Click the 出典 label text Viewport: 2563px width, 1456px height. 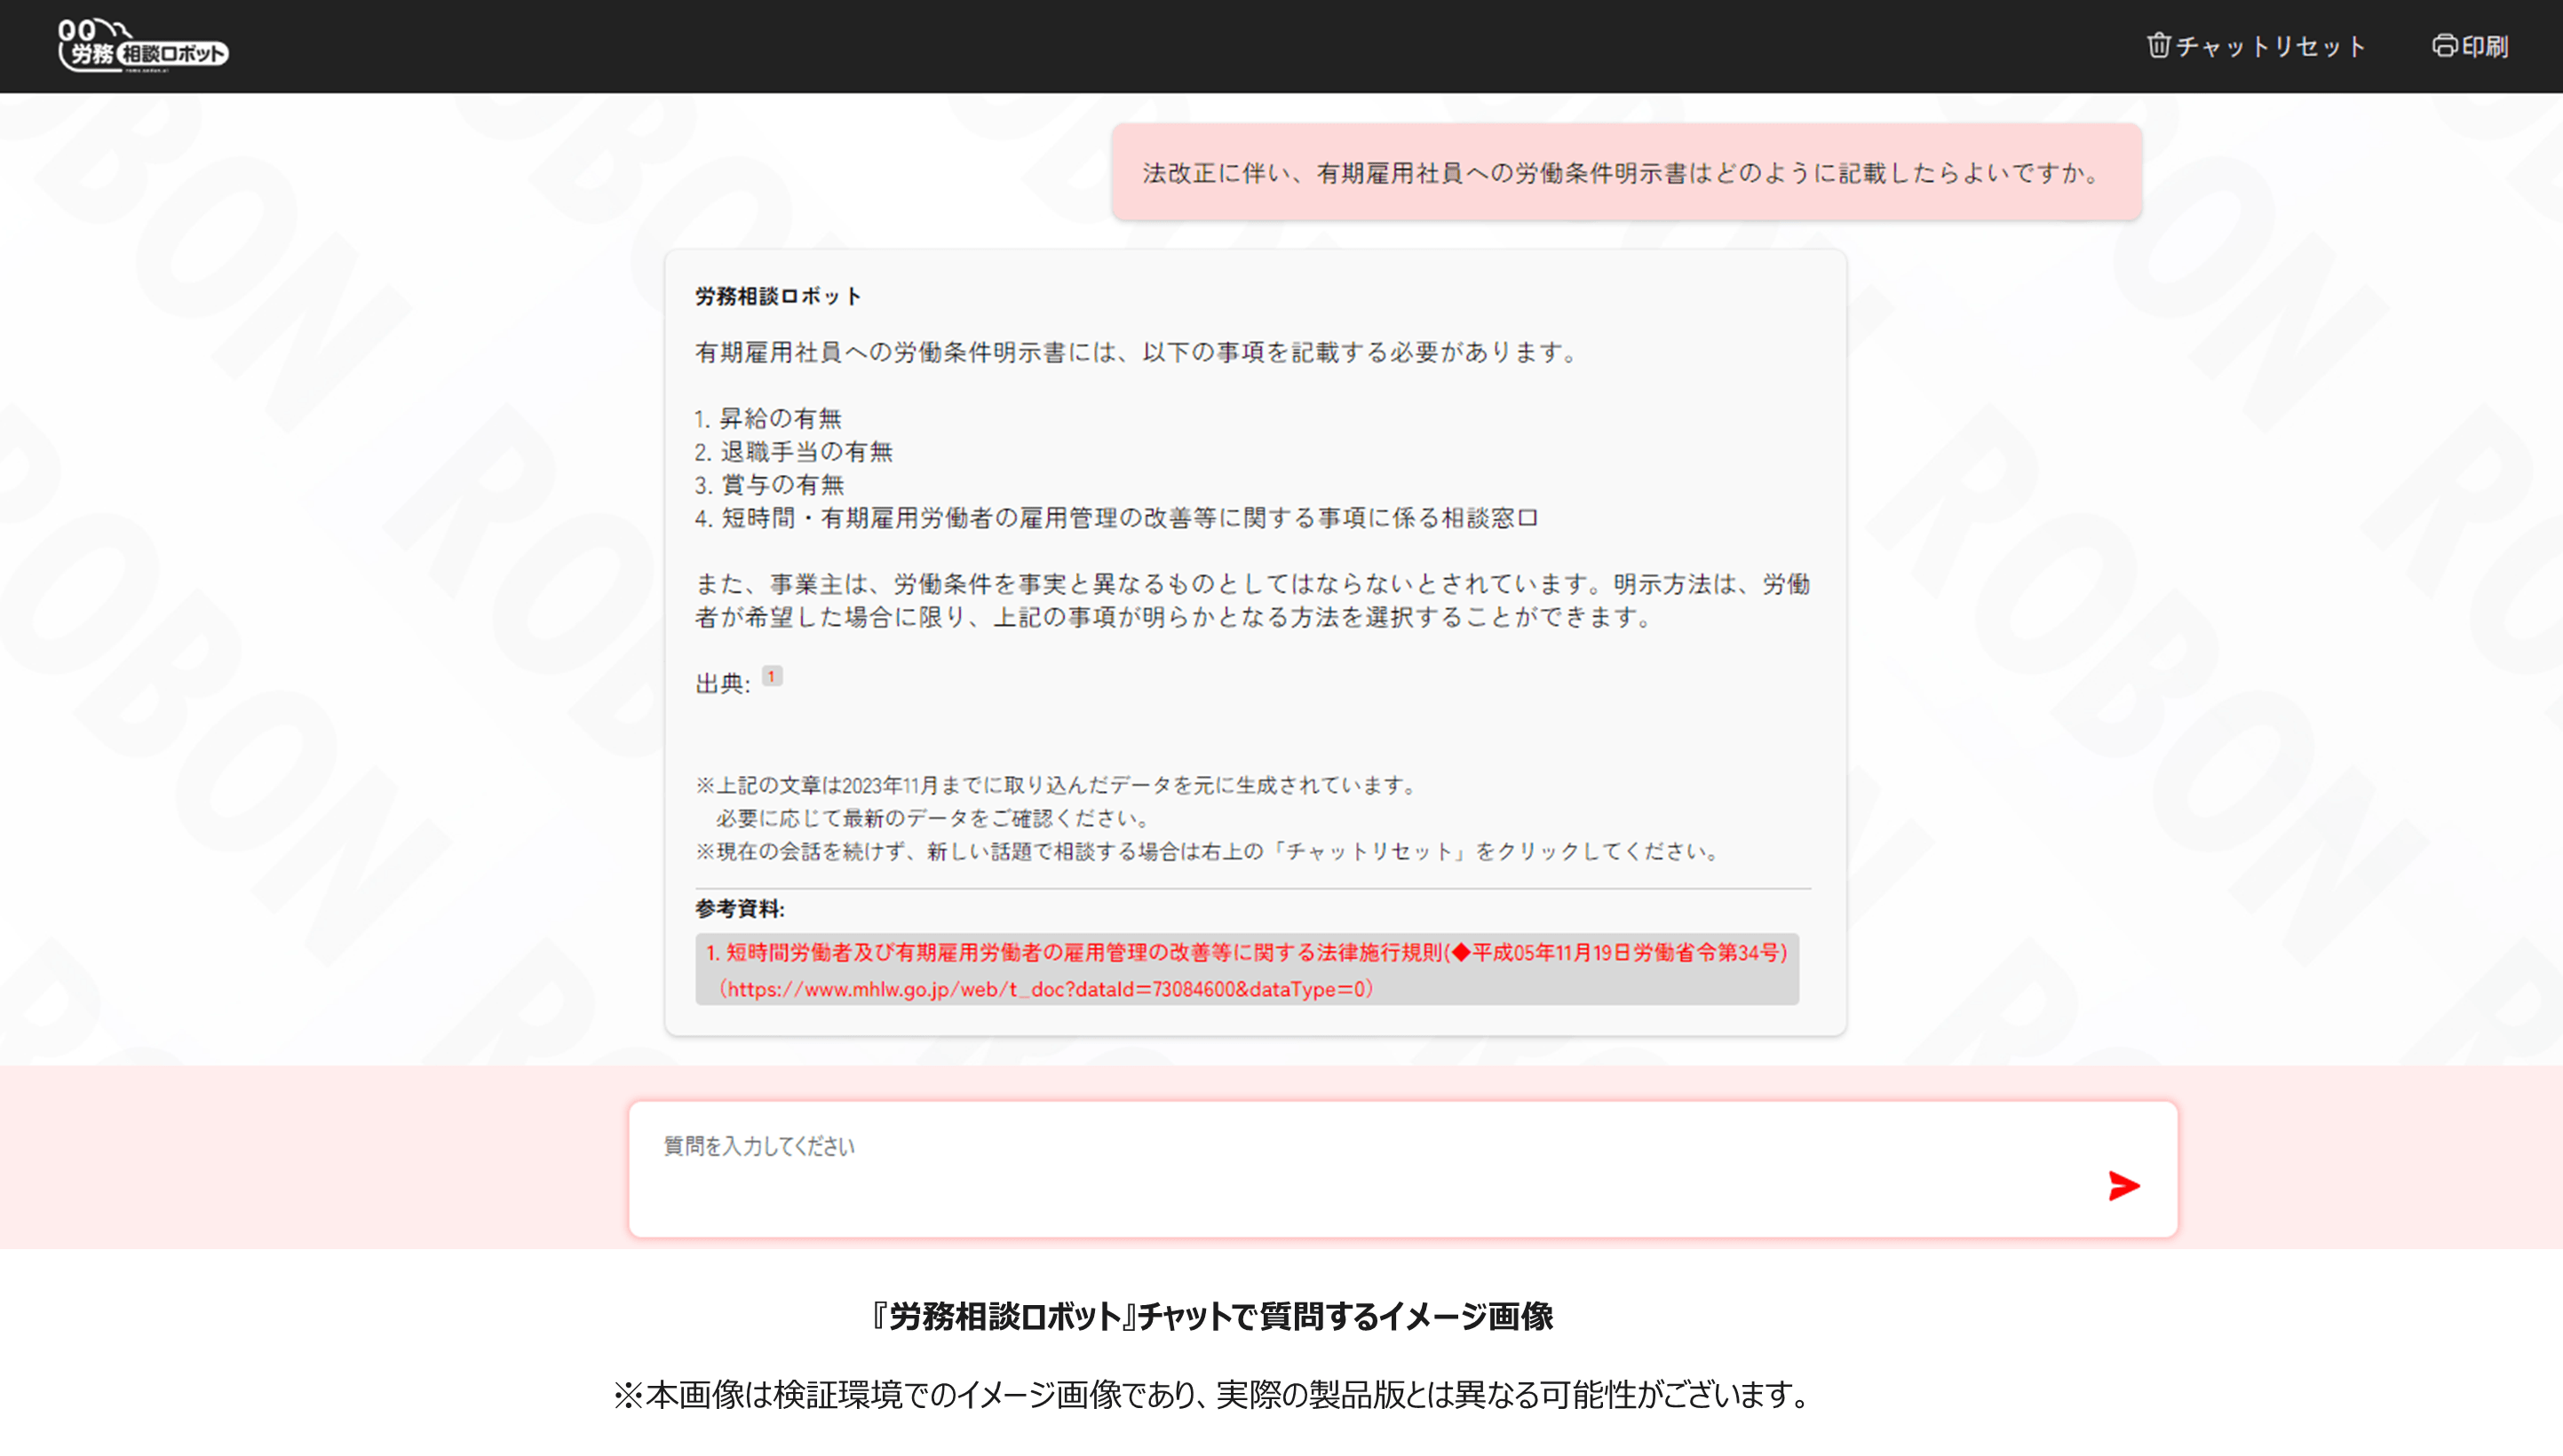[722, 684]
